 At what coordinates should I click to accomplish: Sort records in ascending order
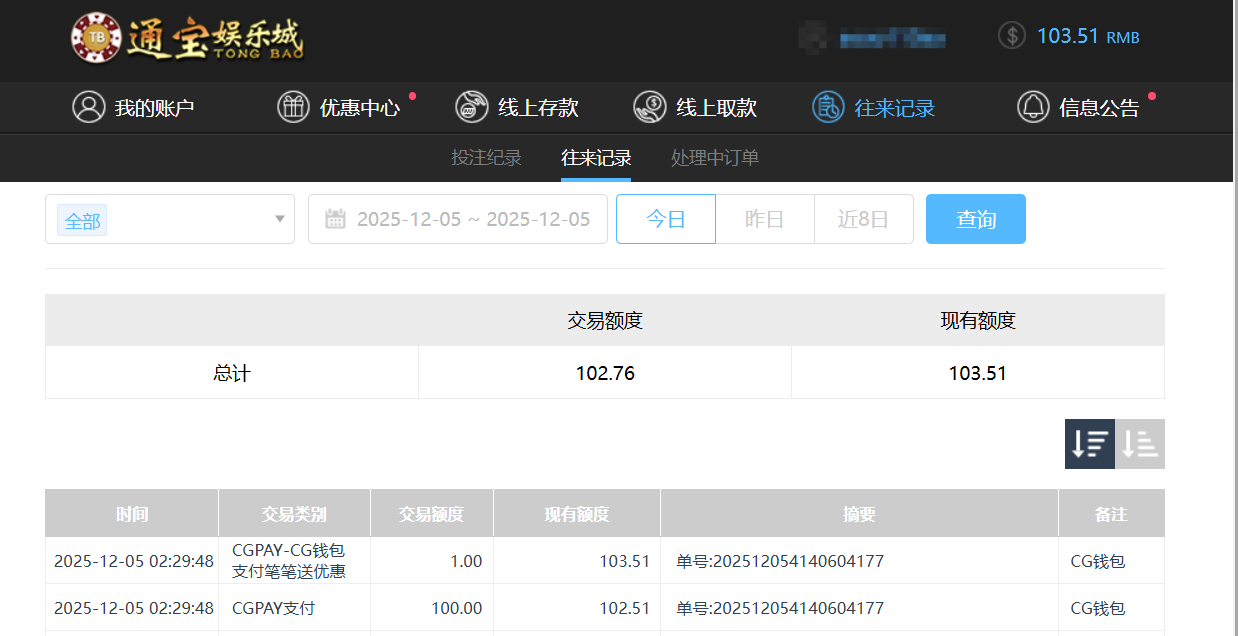[x=1140, y=443]
